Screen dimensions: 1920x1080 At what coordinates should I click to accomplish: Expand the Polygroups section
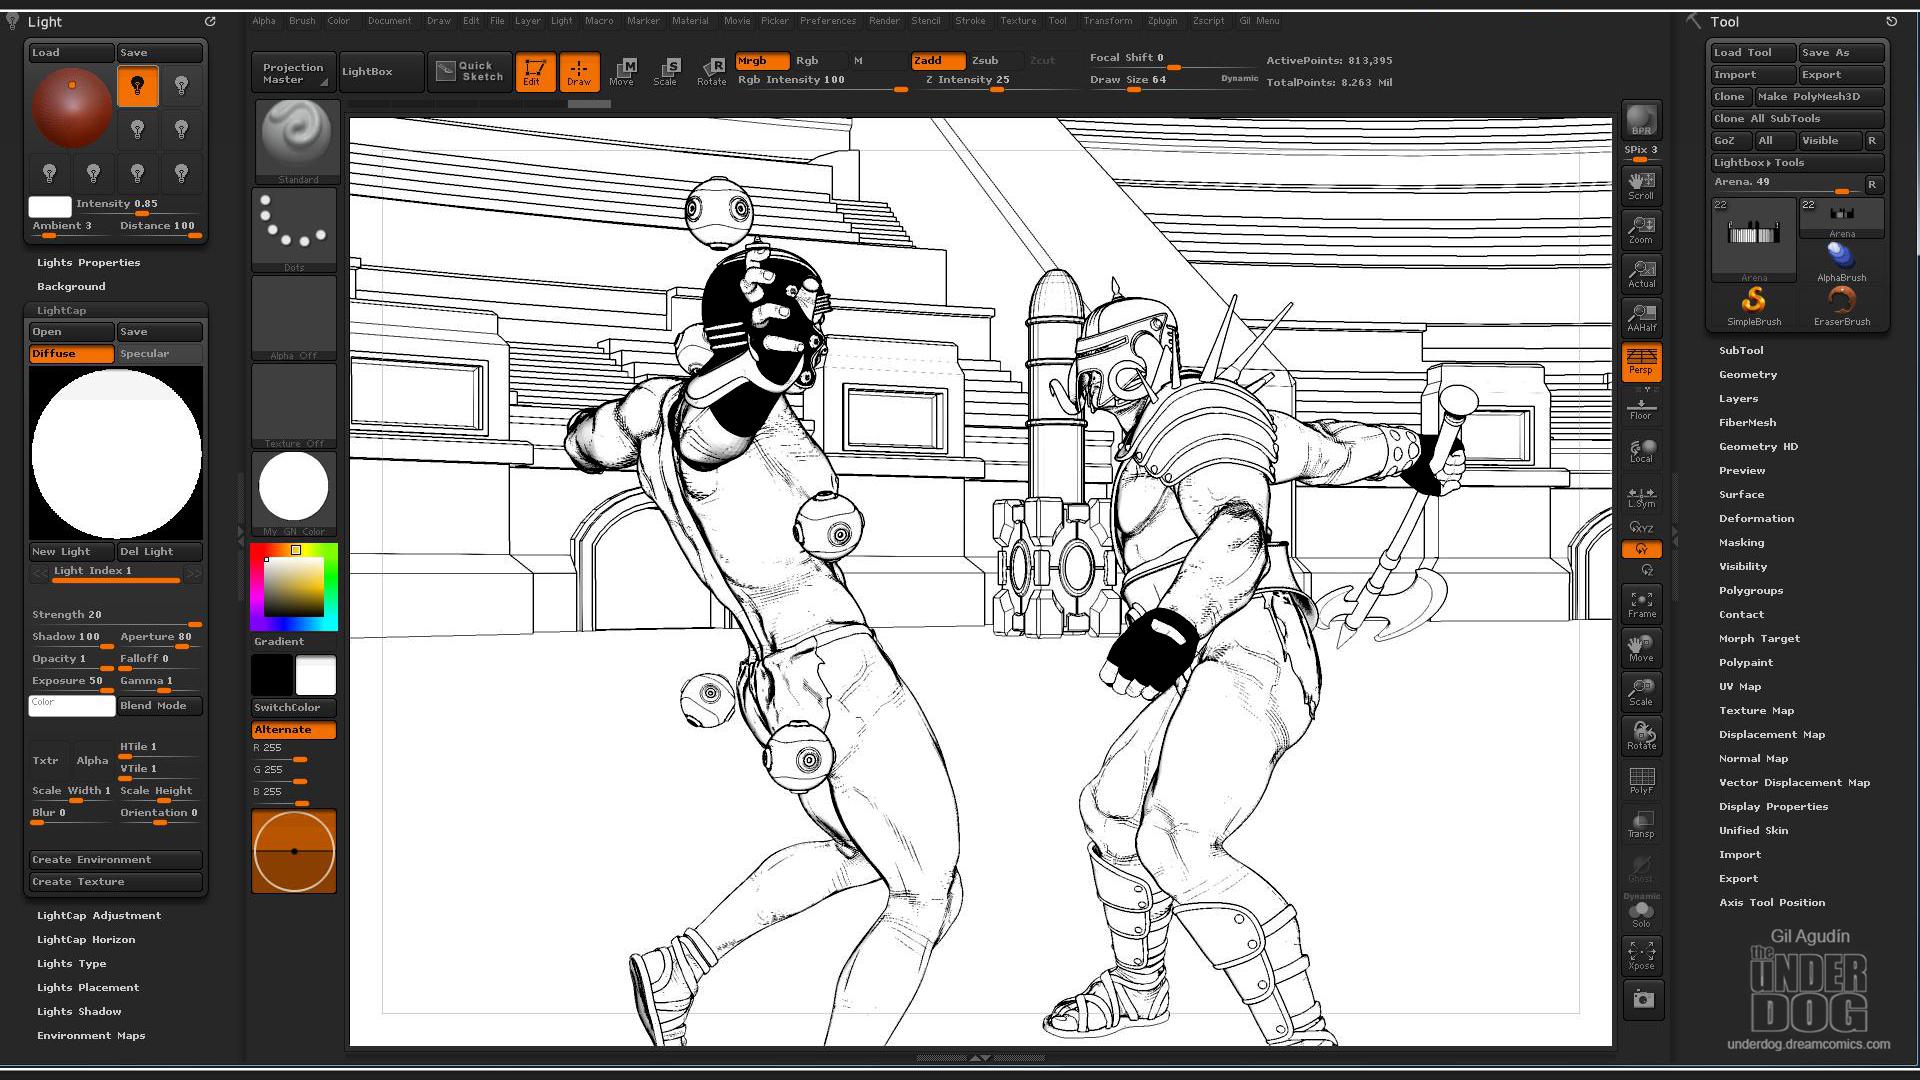coord(1751,590)
